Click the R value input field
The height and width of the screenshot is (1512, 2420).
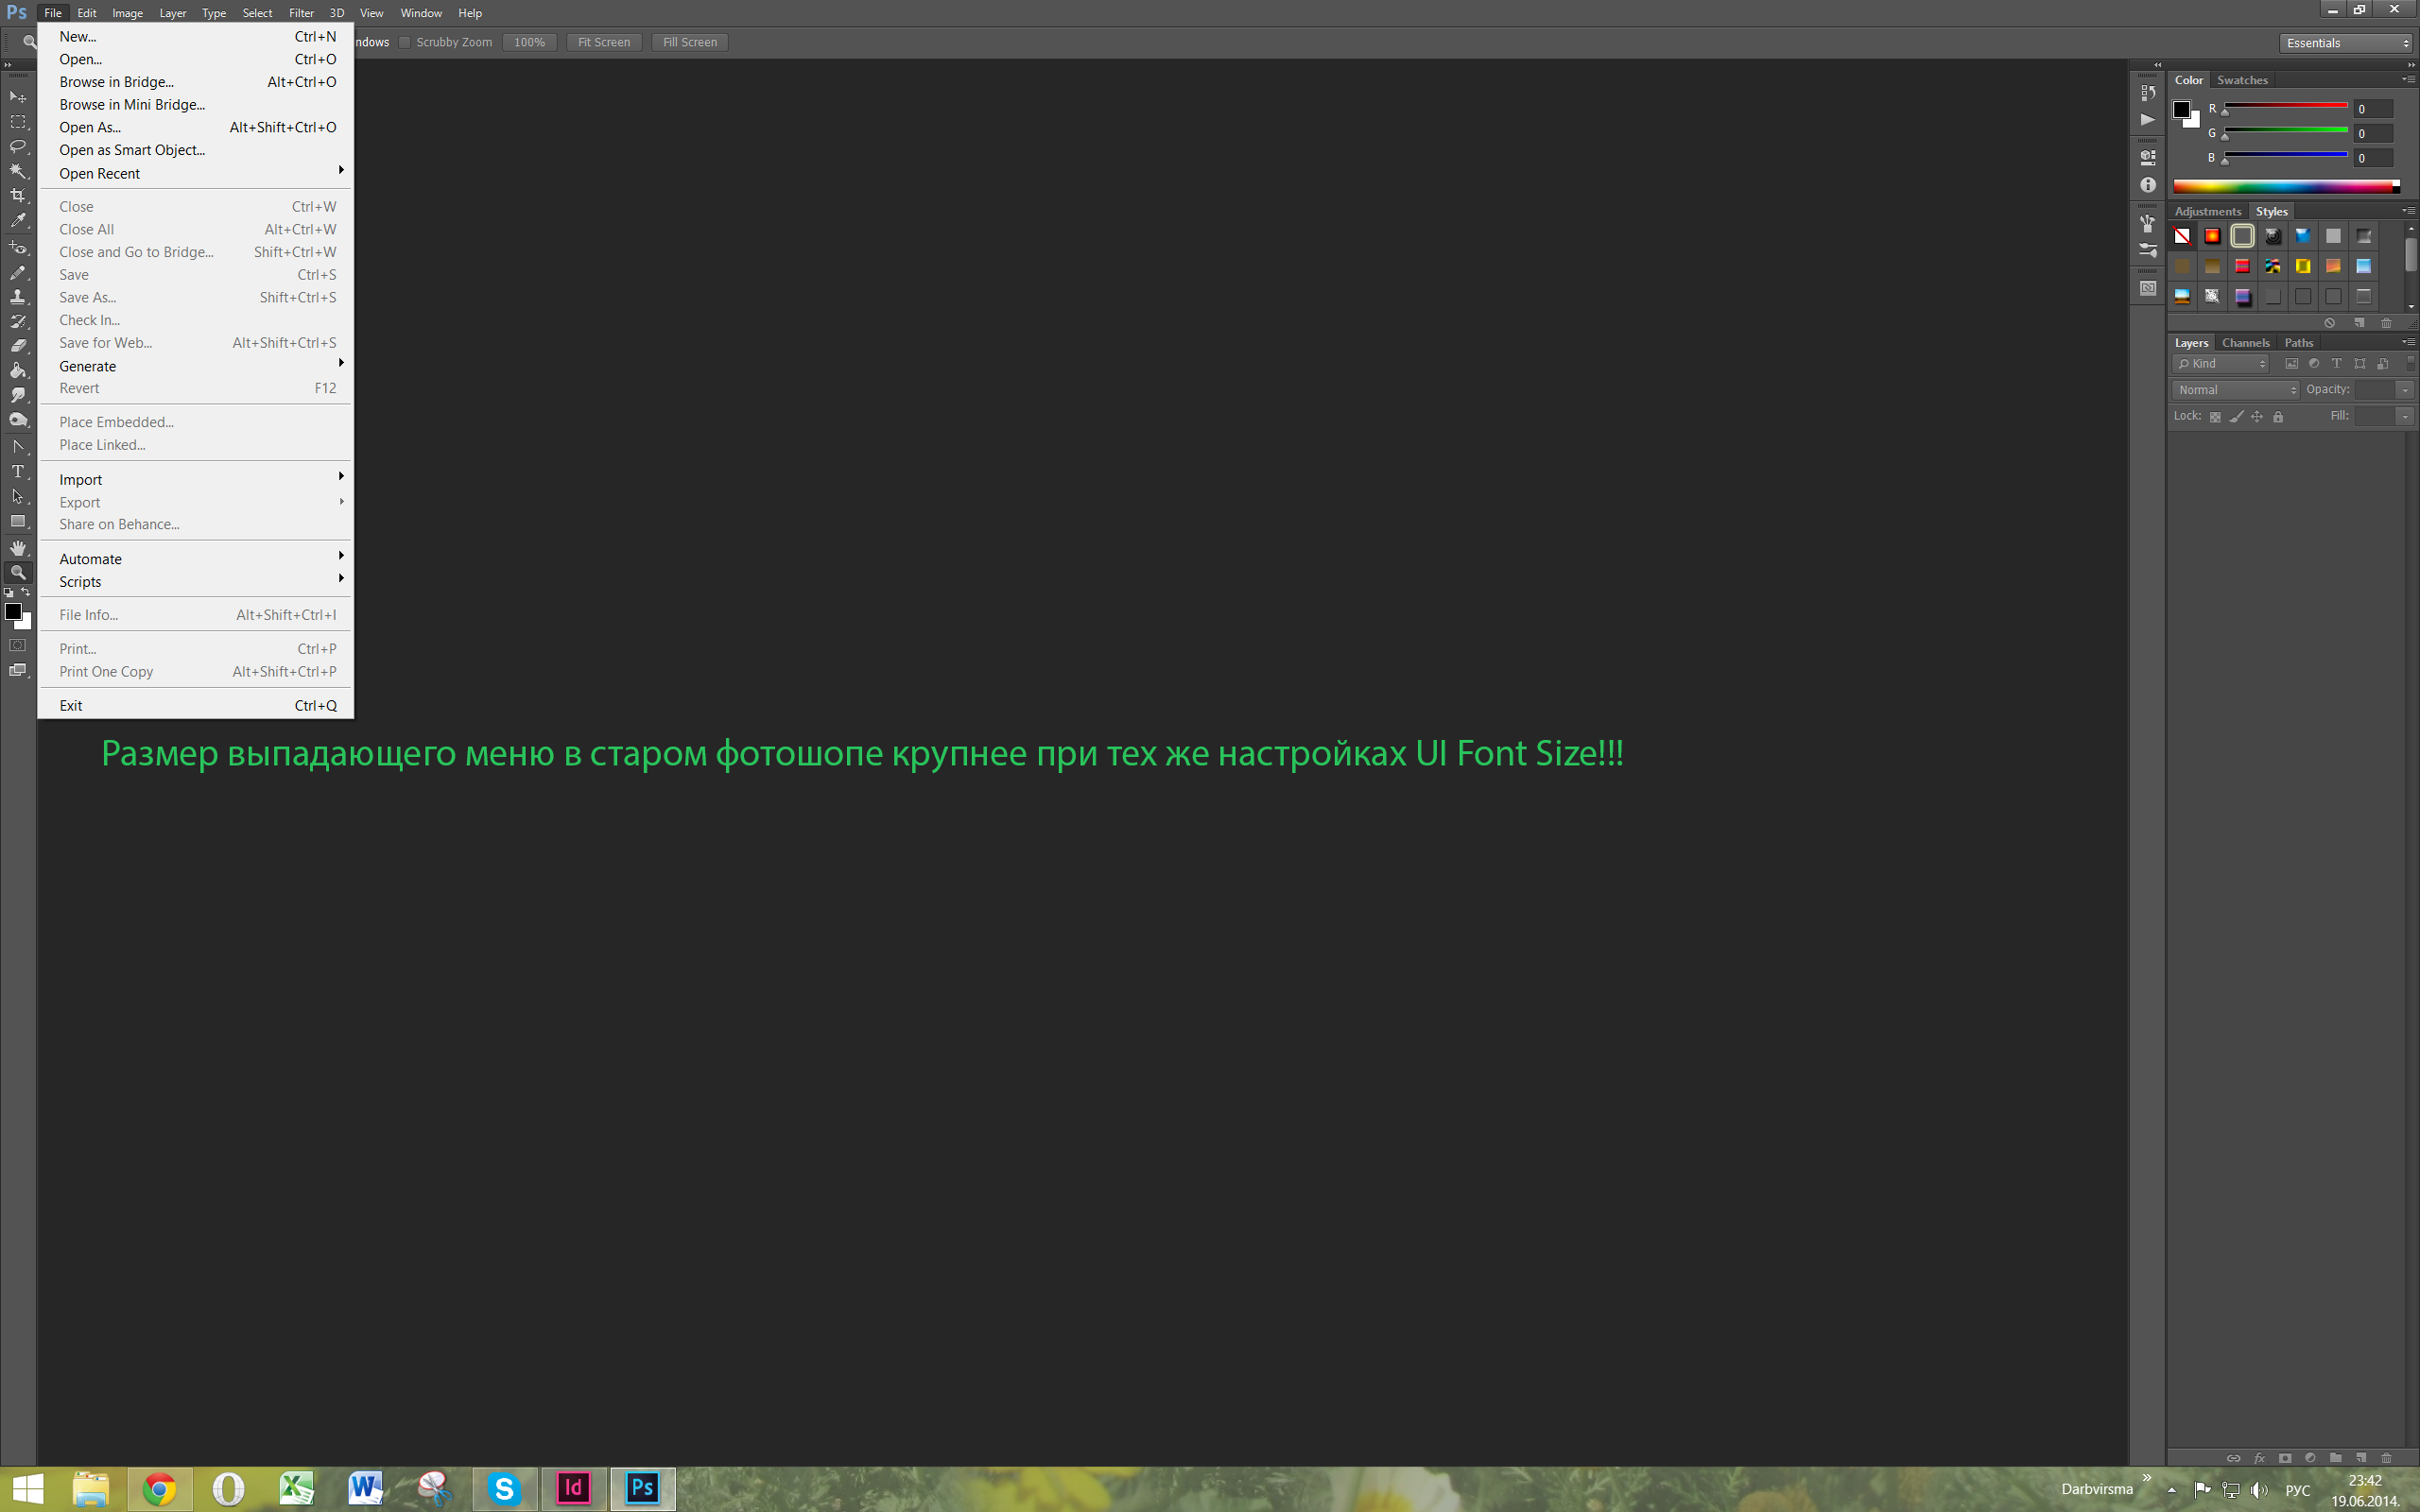tap(2373, 109)
